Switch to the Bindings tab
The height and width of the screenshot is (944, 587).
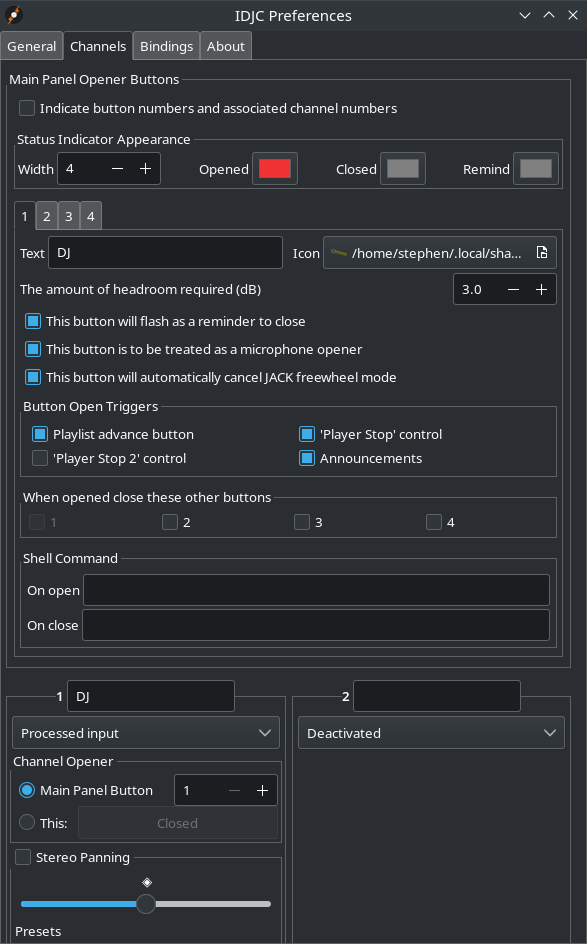tap(166, 46)
